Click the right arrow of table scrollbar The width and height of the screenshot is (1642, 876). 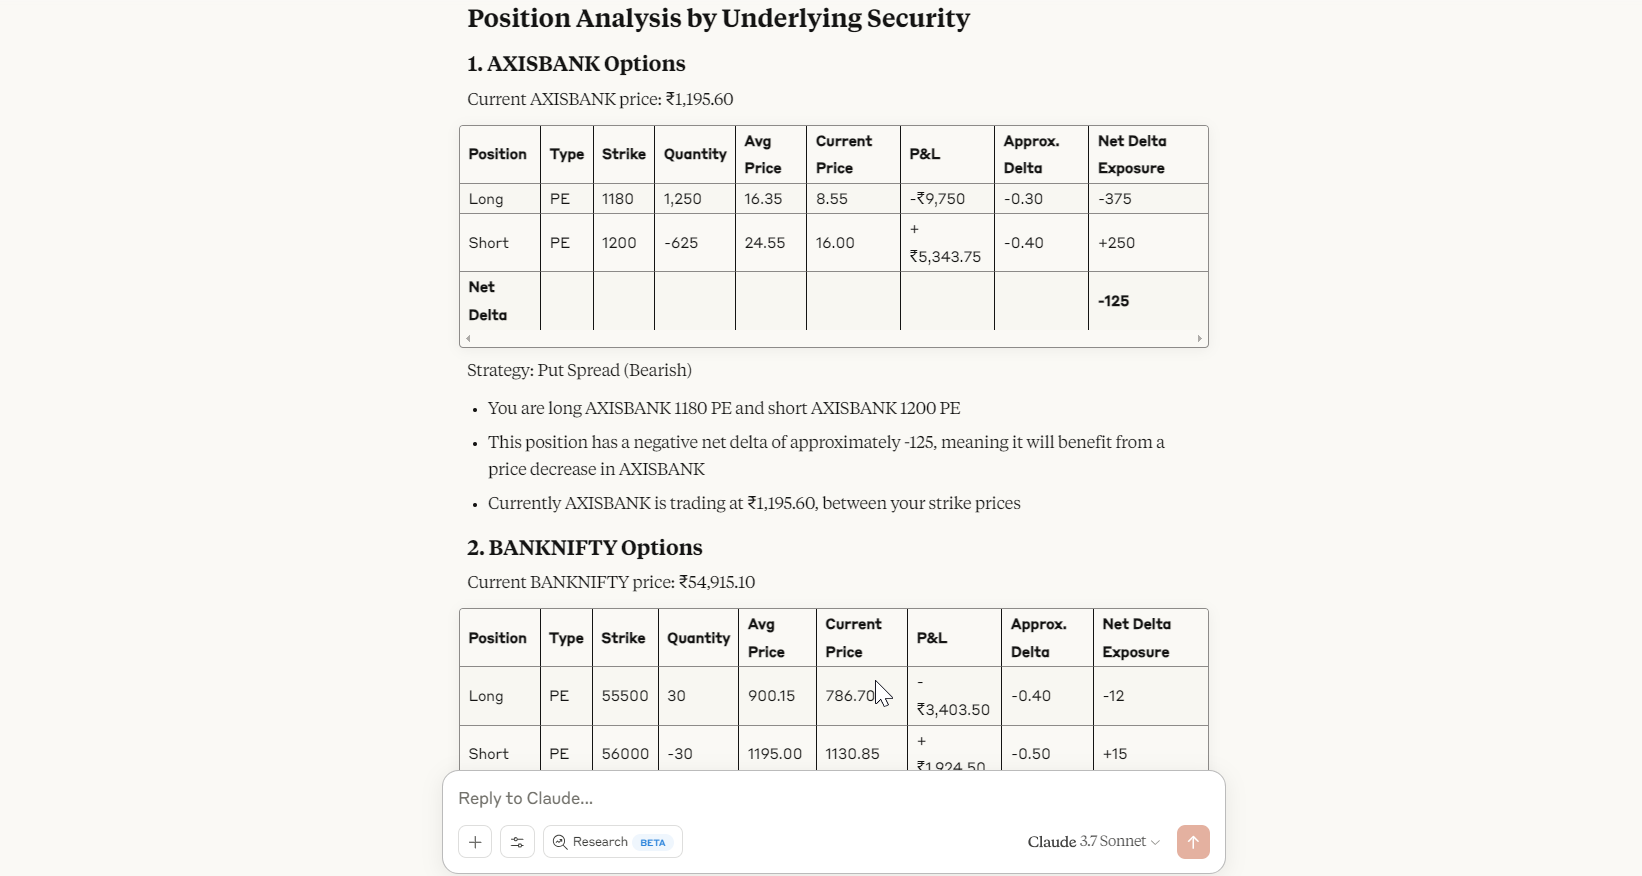click(x=1200, y=339)
